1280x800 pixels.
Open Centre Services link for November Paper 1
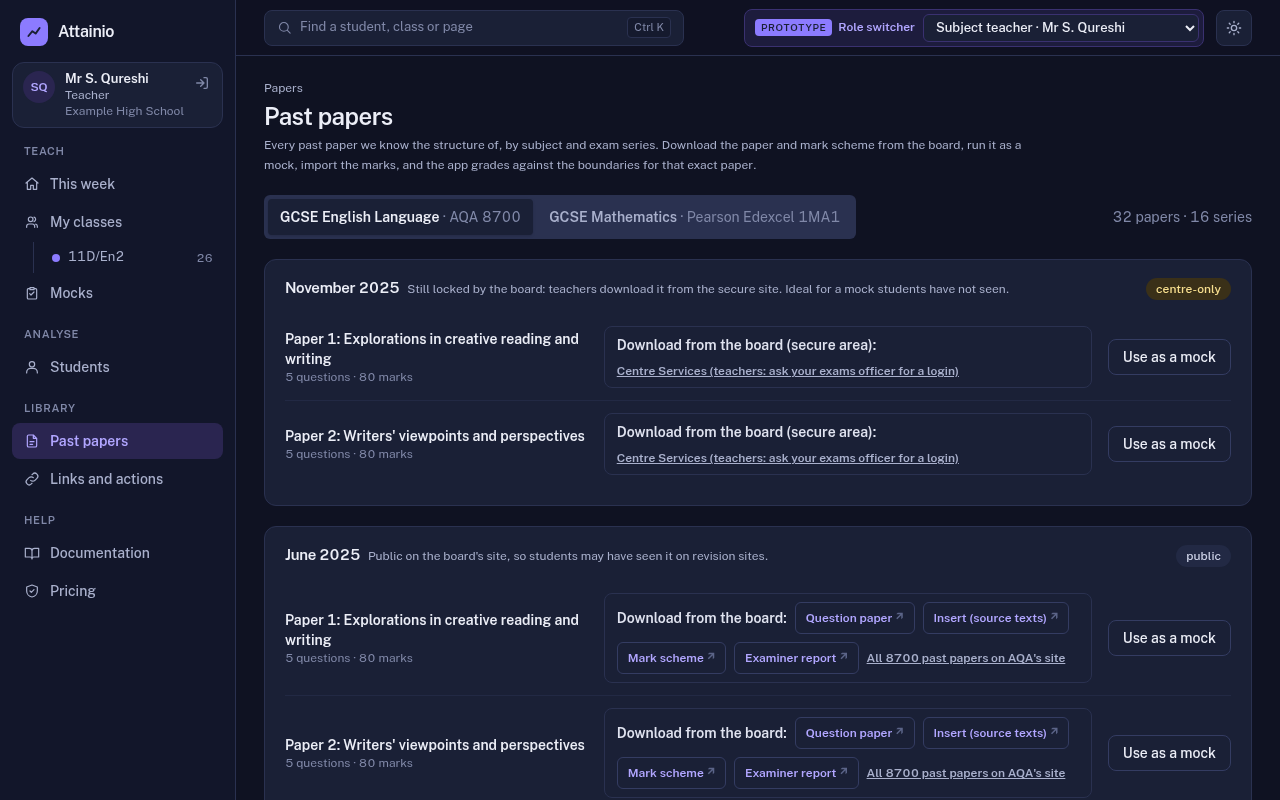coord(788,371)
